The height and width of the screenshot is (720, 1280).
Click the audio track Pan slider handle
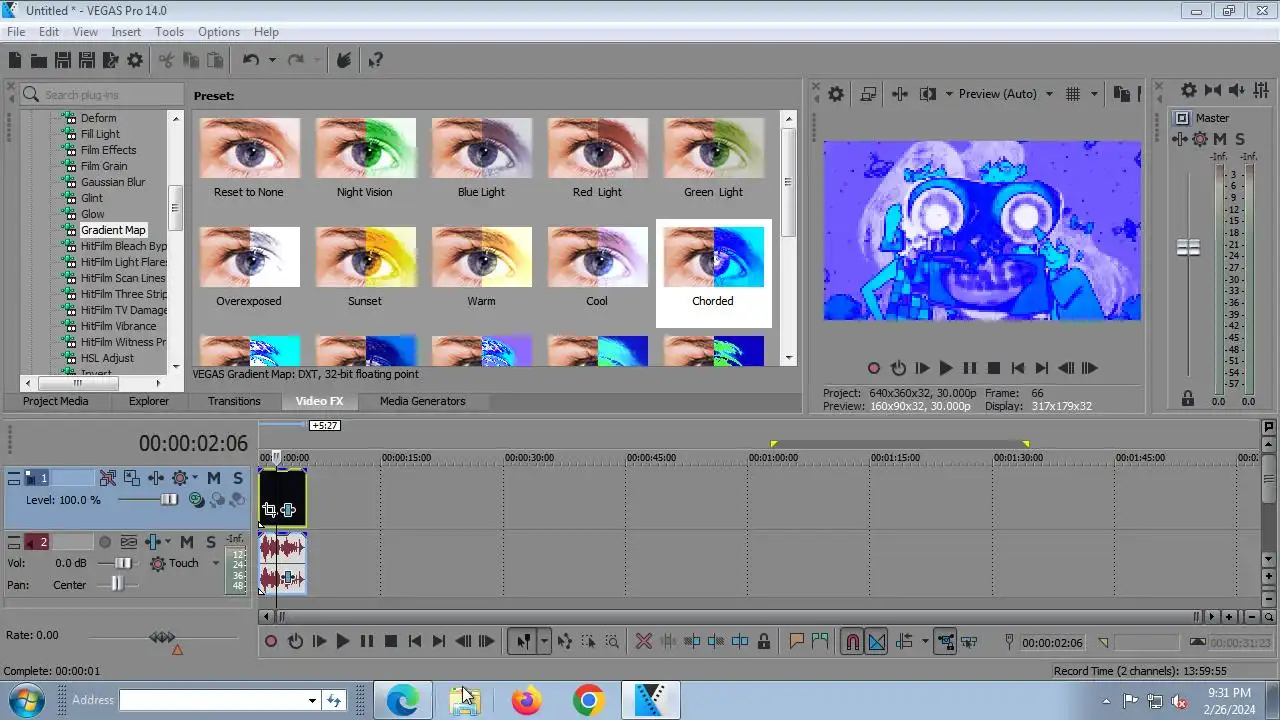coord(117,584)
